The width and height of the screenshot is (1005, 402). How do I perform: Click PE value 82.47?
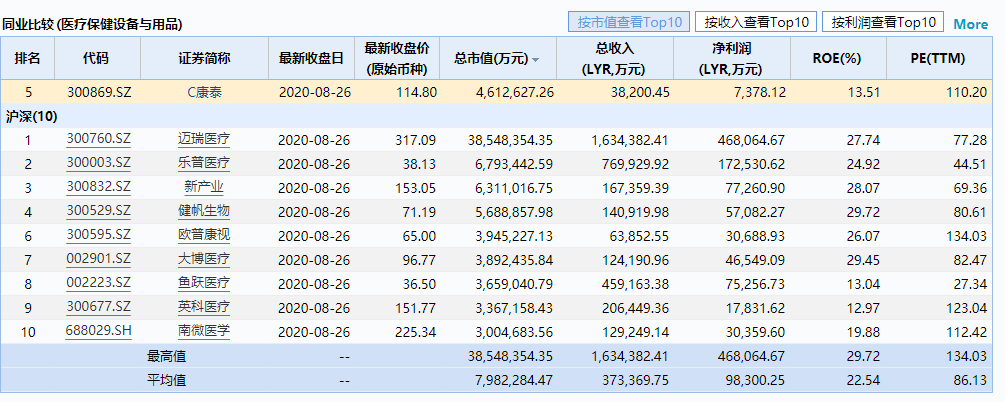point(970,260)
